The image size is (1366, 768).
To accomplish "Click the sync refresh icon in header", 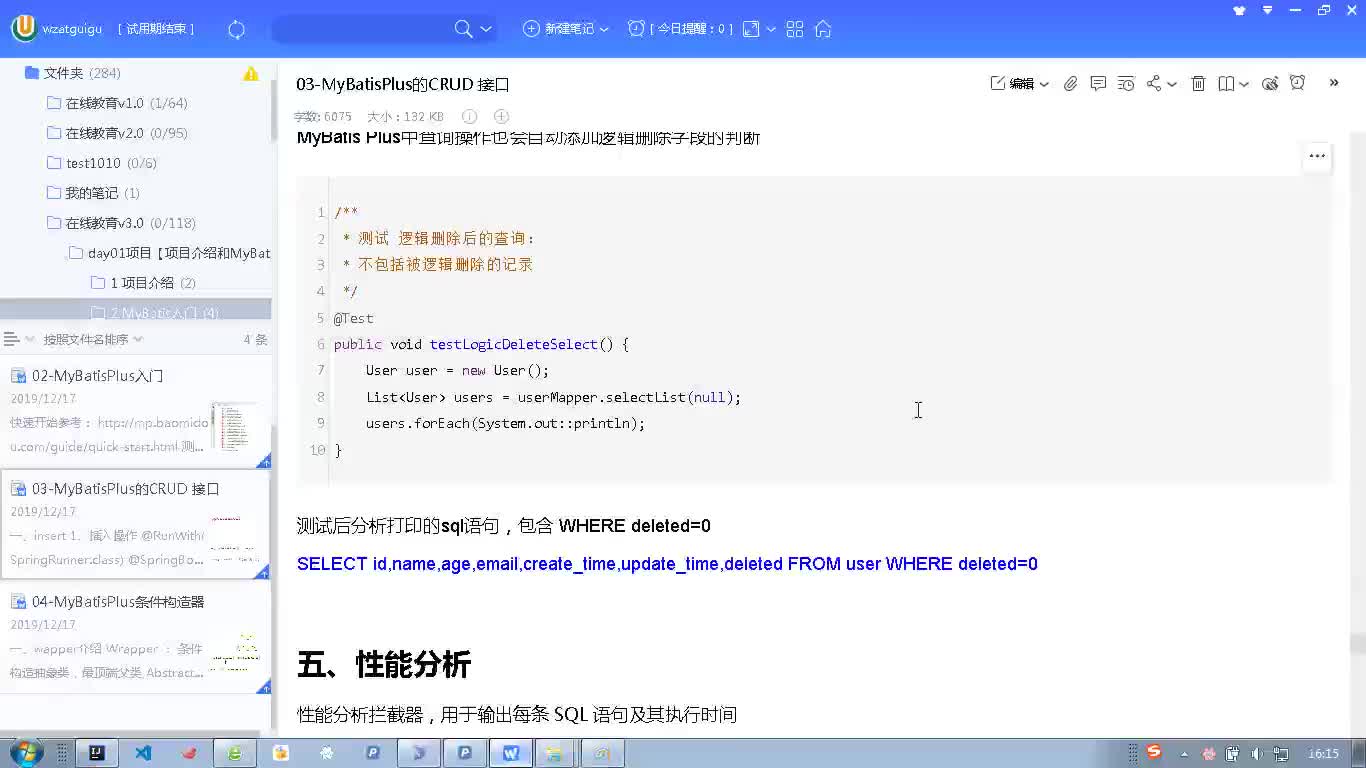I will (x=237, y=29).
